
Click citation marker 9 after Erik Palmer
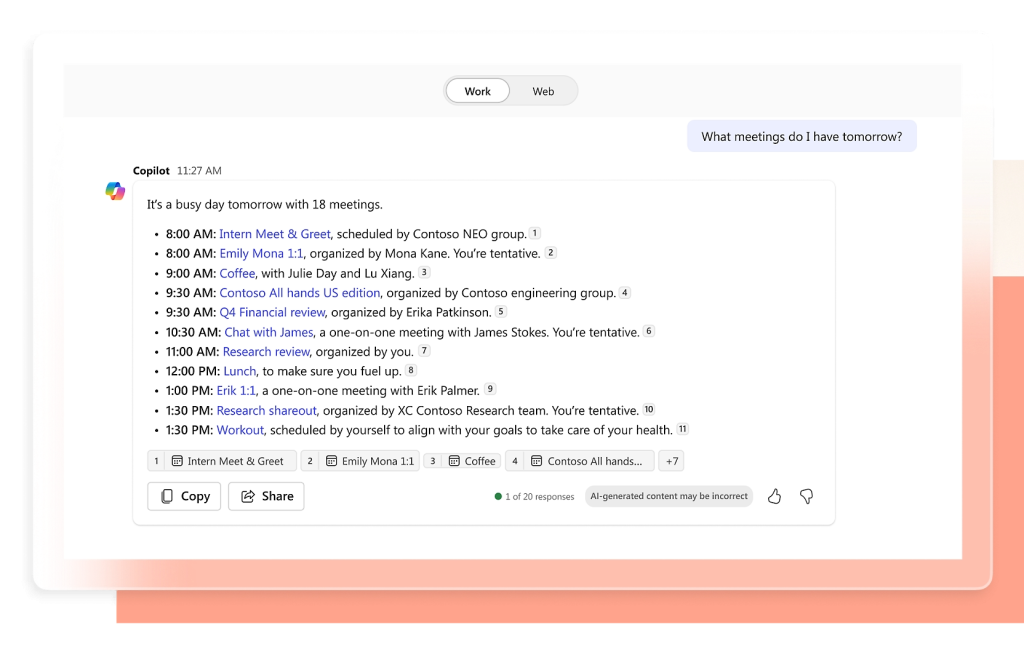490,389
